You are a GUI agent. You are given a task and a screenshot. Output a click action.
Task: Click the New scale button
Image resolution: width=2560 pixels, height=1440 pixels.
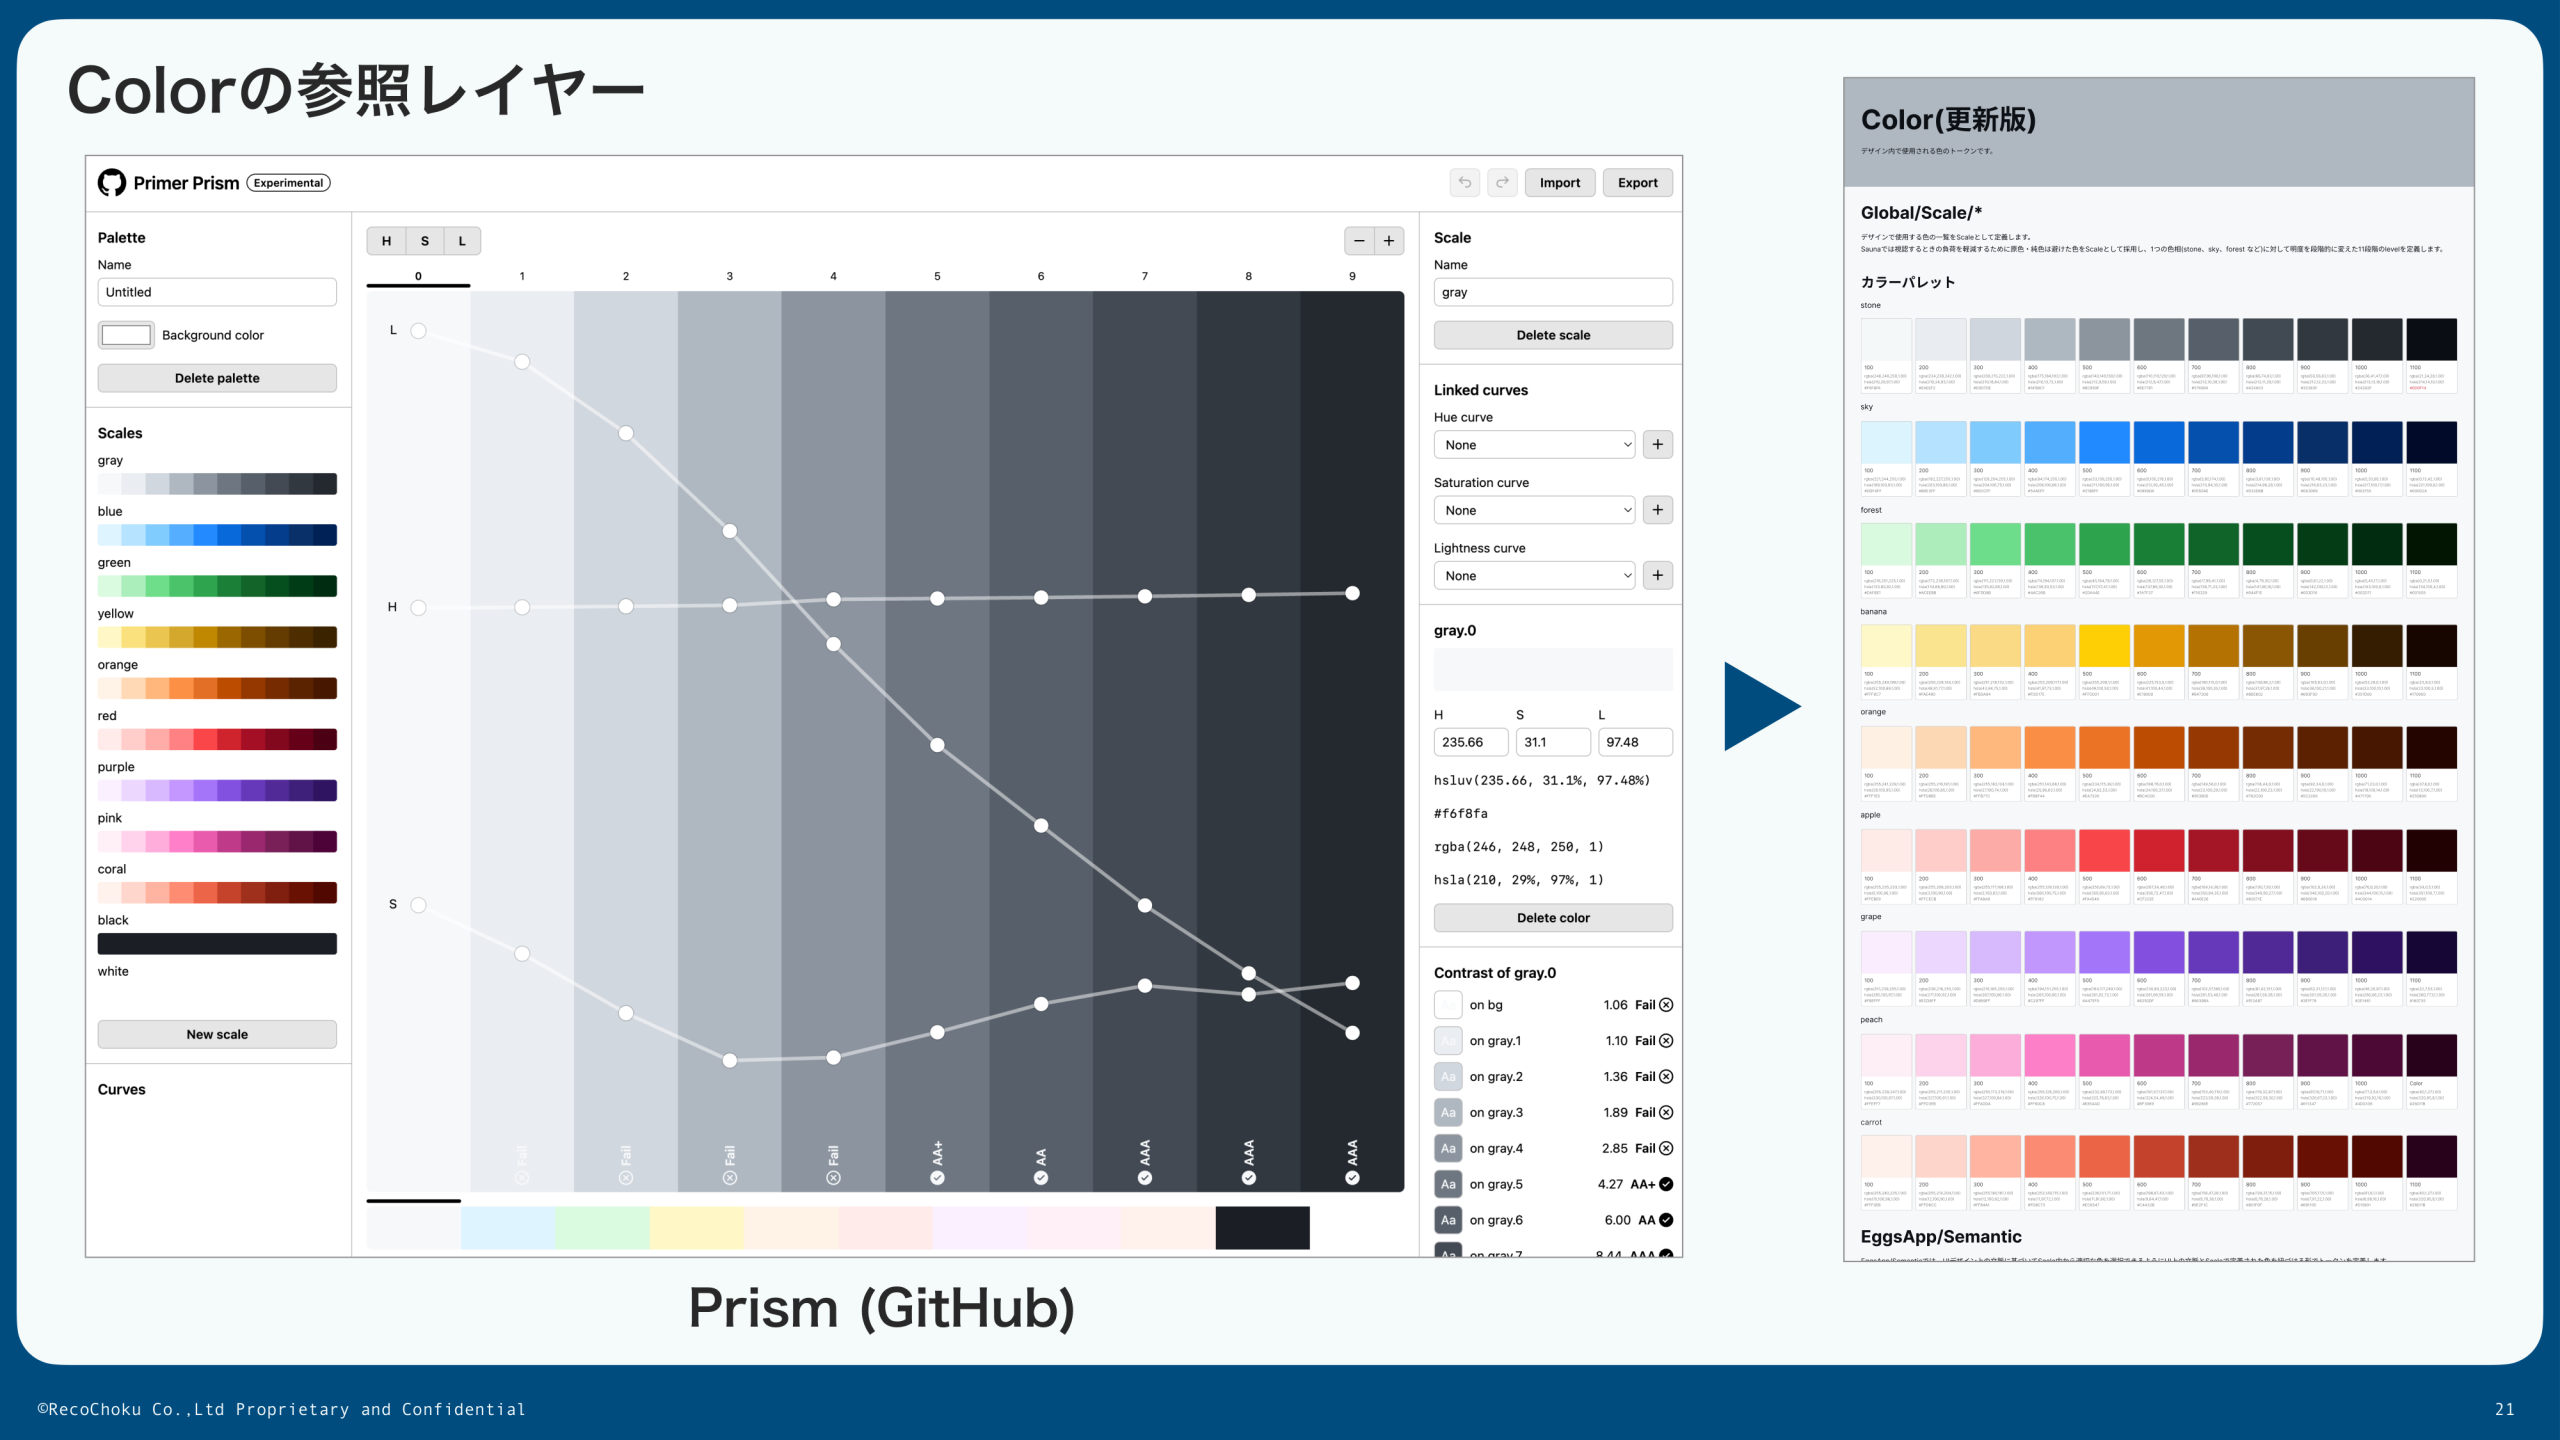[217, 1034]
